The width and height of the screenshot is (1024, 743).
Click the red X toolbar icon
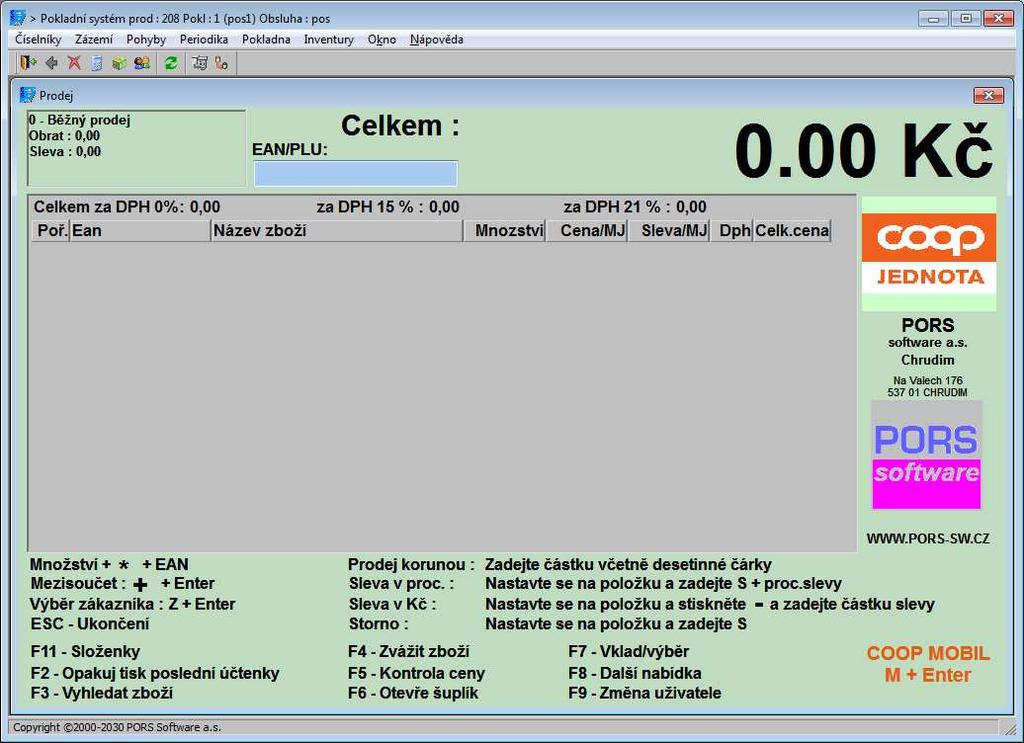click(x=74, y=63)
